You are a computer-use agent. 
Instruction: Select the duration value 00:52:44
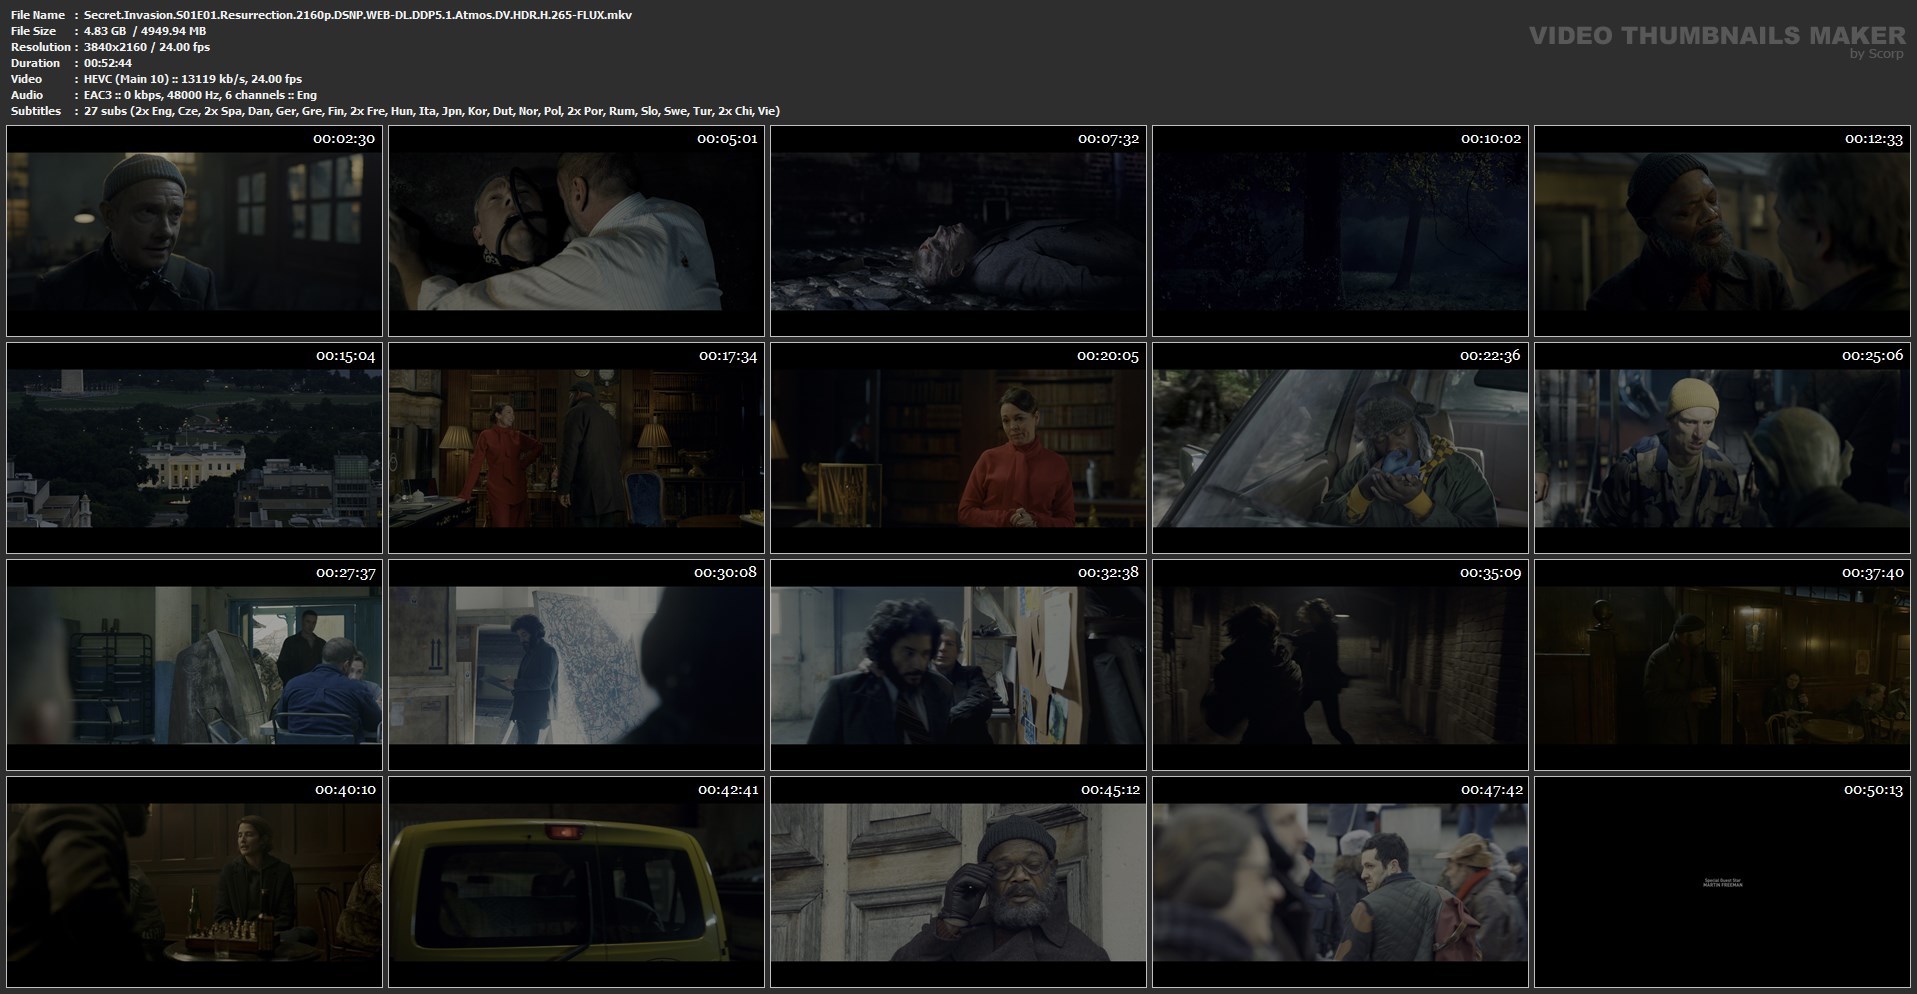click(108, 63)
